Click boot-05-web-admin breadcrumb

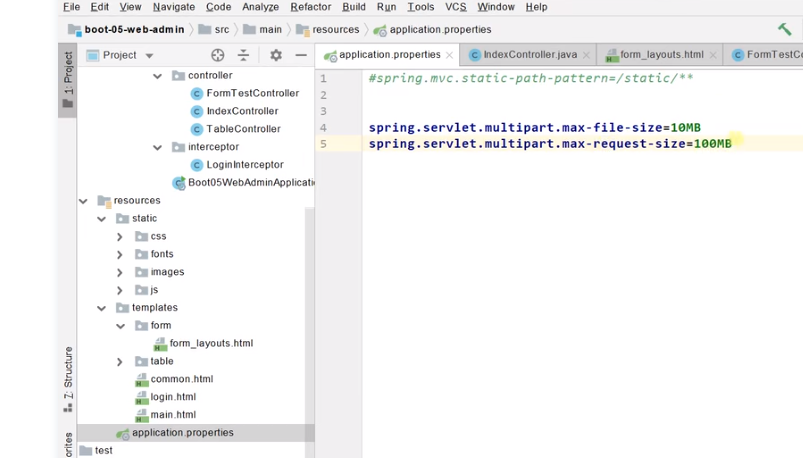pos(126,30)
